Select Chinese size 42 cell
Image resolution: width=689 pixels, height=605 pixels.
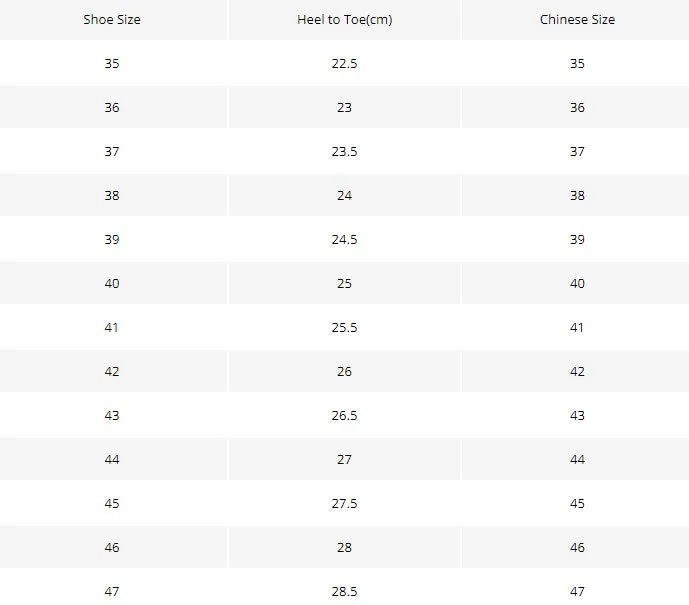tap(577, 371)
